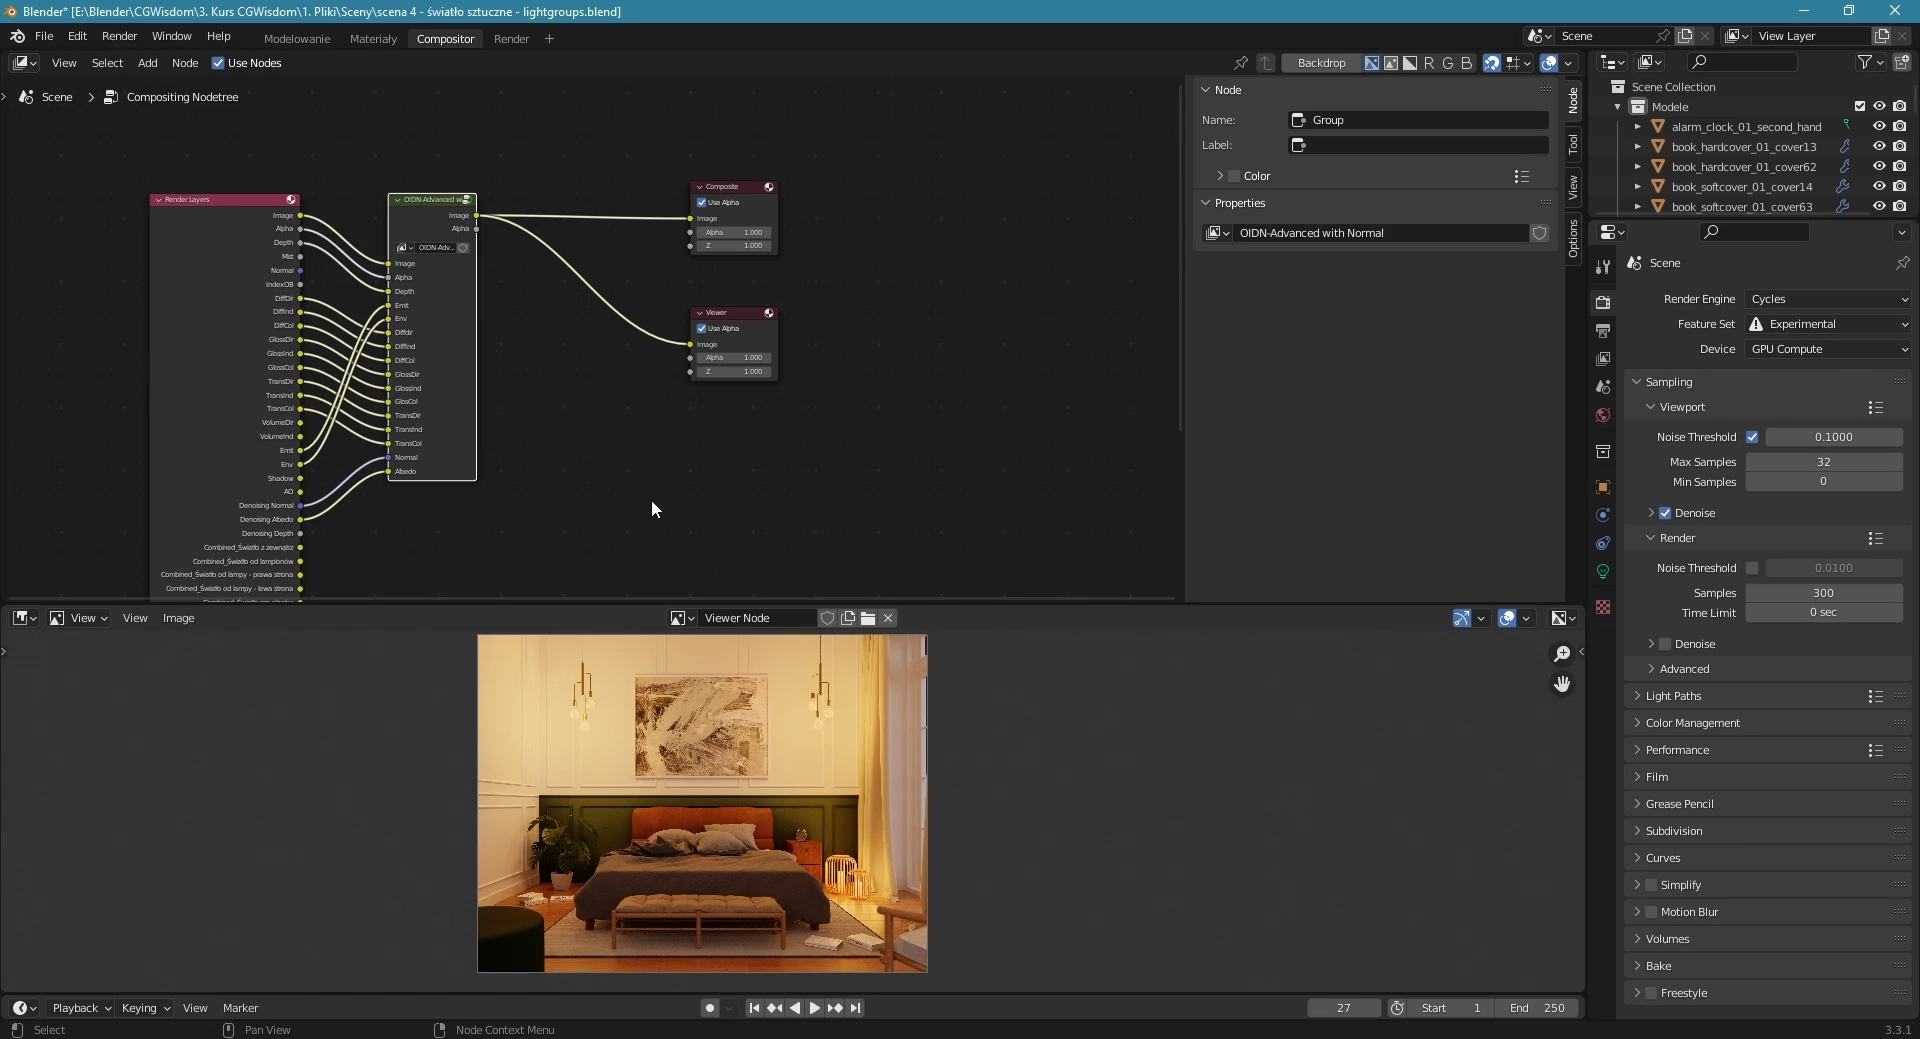Image resolution: width=1920 pixels, height=1039 pixels.
Task: Activate the zoom tool in the image viewer sidebar
Action: (x=1561, y=653)
